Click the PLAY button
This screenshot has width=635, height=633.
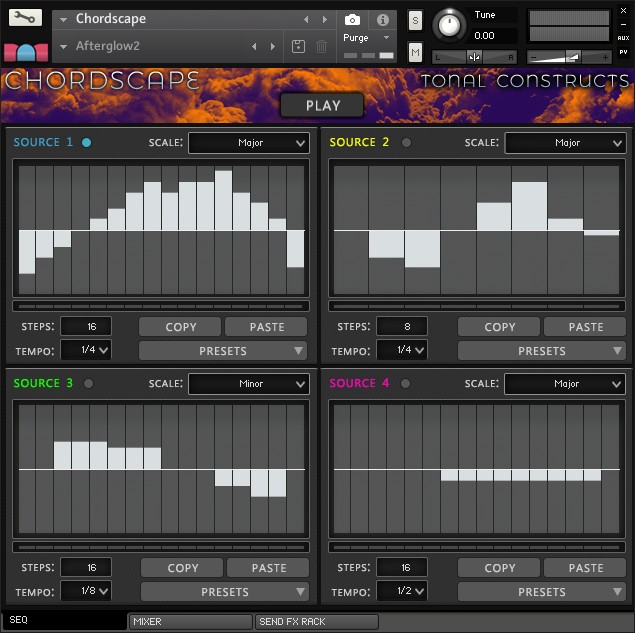pyautogui.click(x=322, y=105)
